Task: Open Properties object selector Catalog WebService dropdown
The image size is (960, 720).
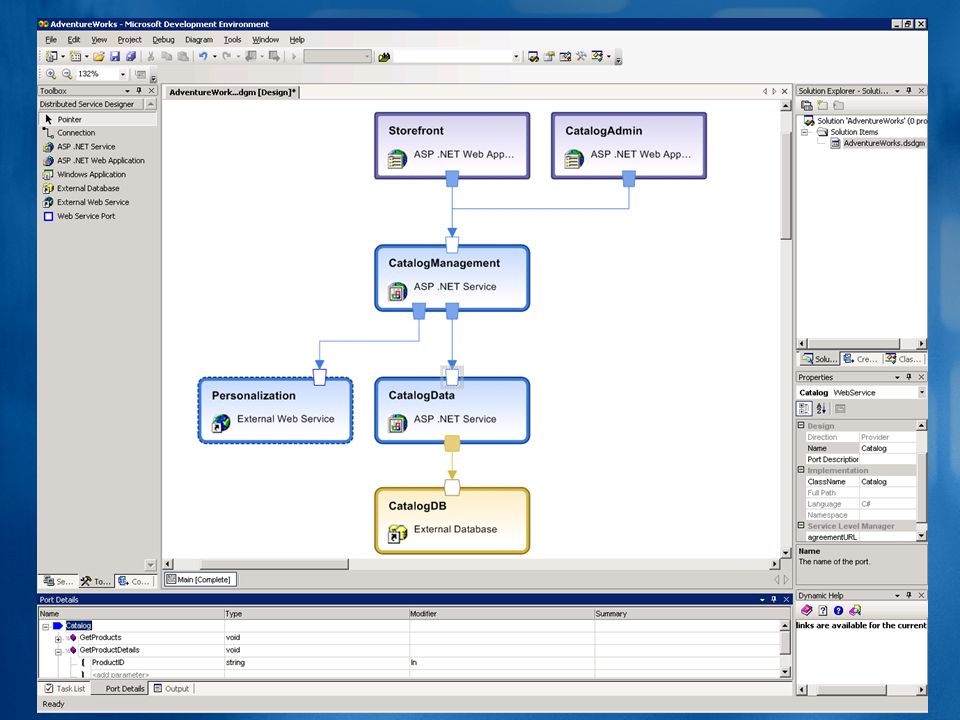Action: pos(921,392)
